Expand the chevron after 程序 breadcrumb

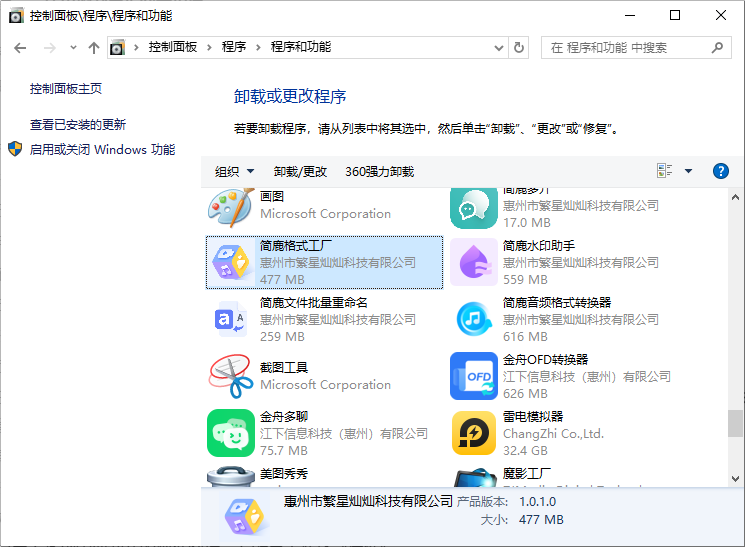258,48
